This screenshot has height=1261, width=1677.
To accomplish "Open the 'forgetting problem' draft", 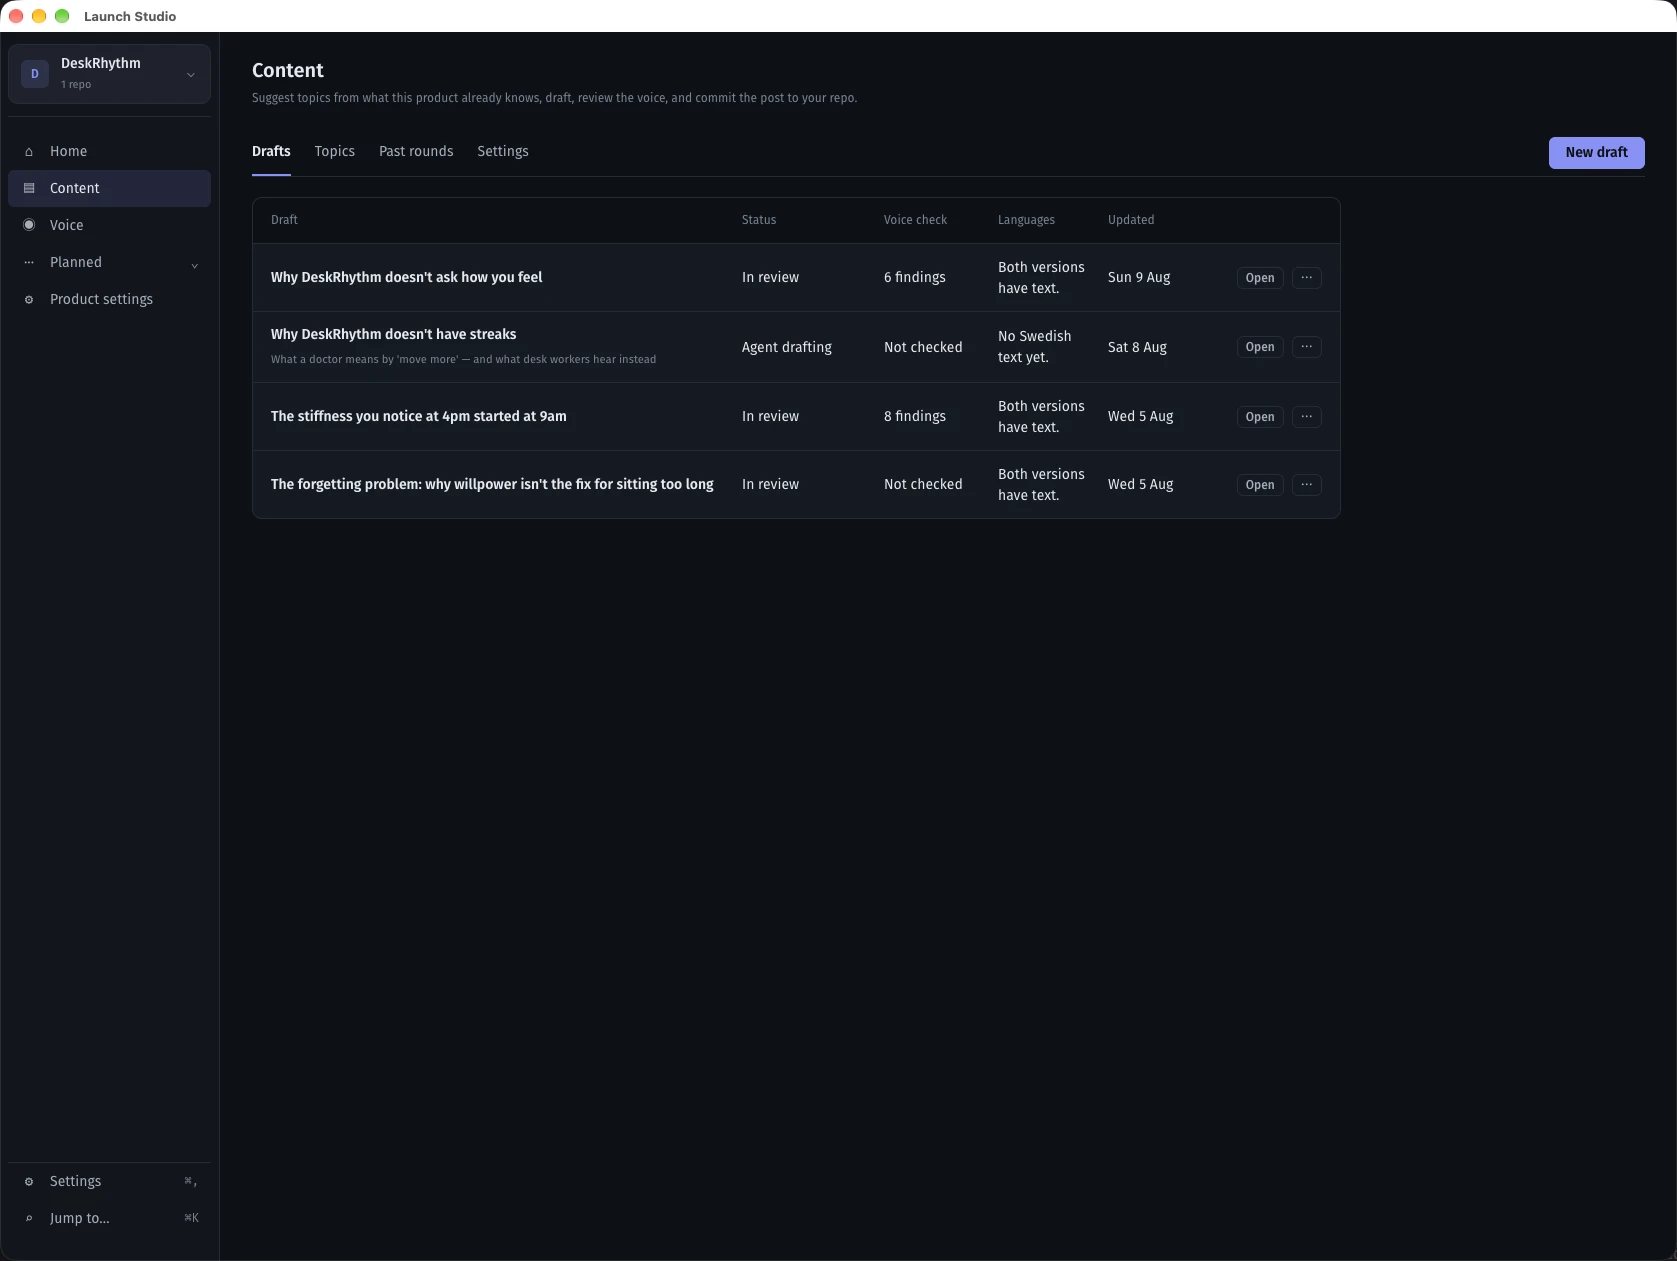I will pos(1260,485).
